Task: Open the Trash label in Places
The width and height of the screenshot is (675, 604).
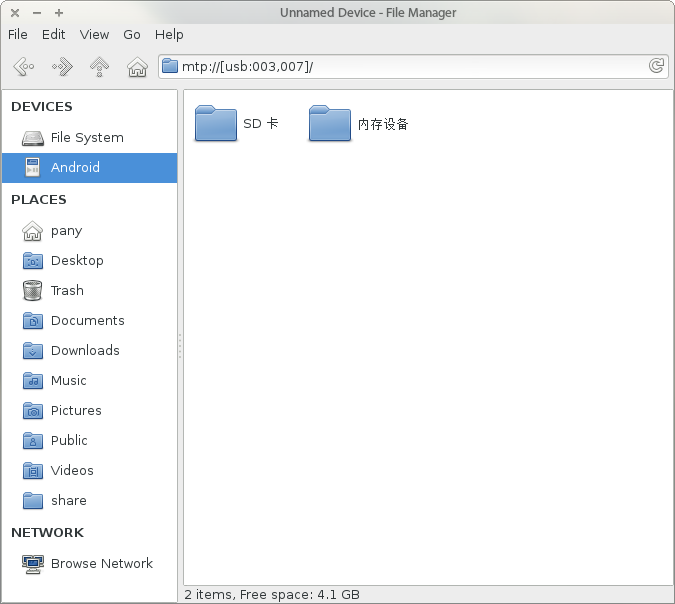Action: pyautogui.click(x=67, y=290)
